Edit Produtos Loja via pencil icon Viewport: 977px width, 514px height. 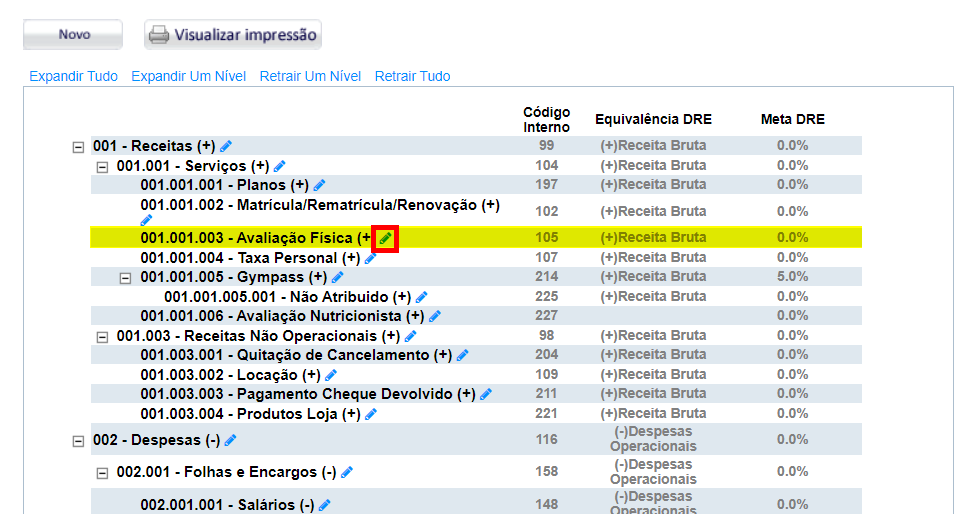[x=370, y=414]
